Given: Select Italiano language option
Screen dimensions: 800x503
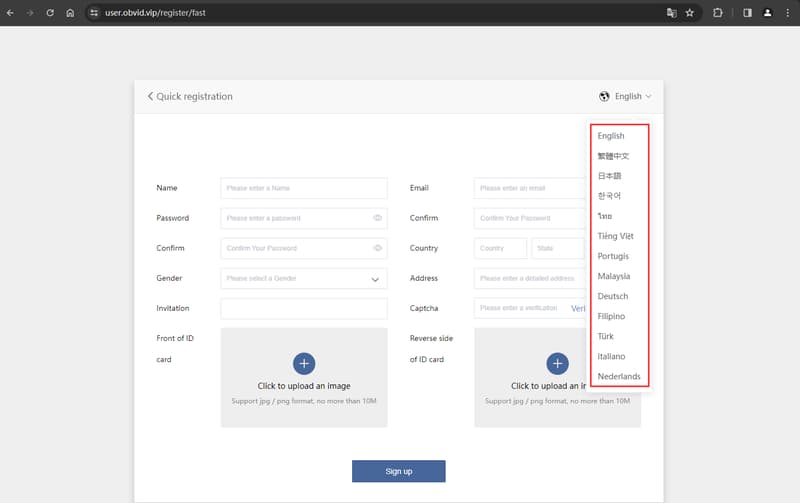Looking at the screenshot, I should point(611,356).
